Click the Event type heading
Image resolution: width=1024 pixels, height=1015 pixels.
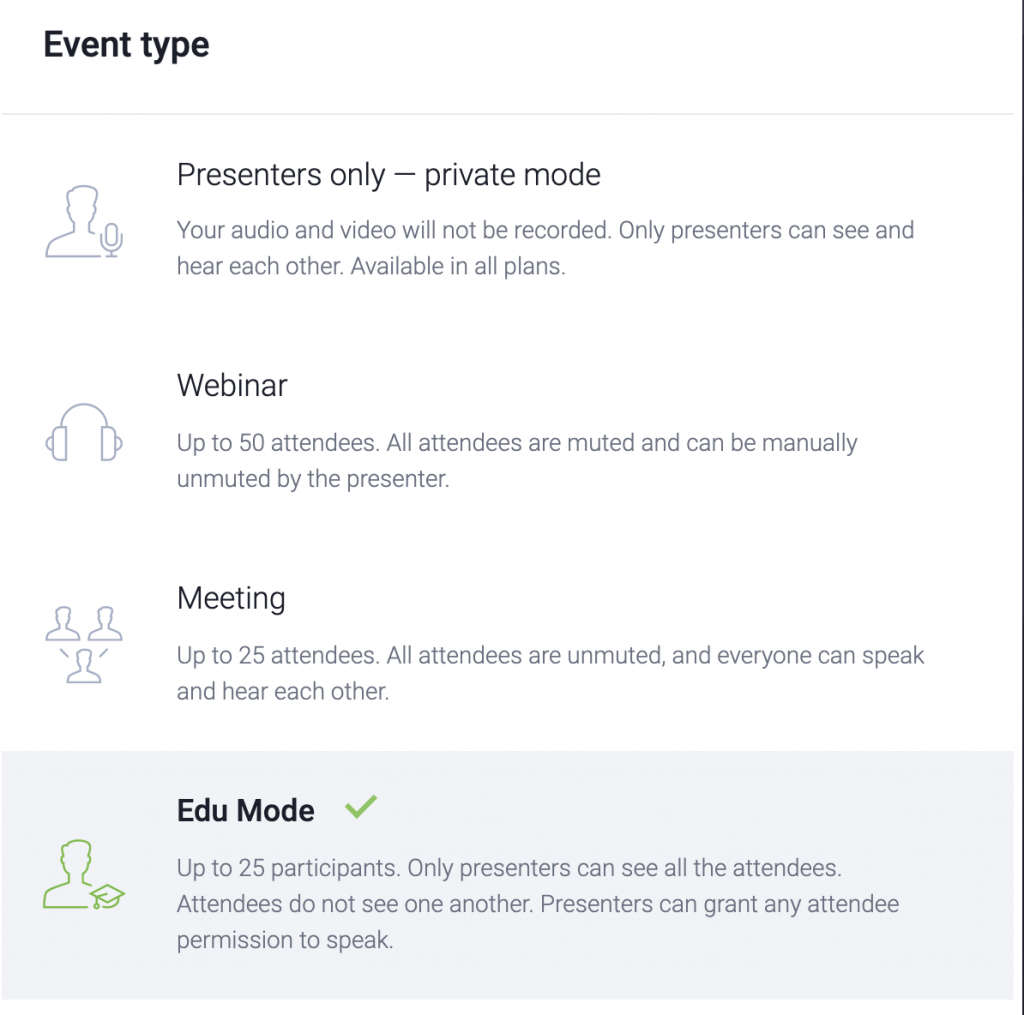[x=126, y=45]
